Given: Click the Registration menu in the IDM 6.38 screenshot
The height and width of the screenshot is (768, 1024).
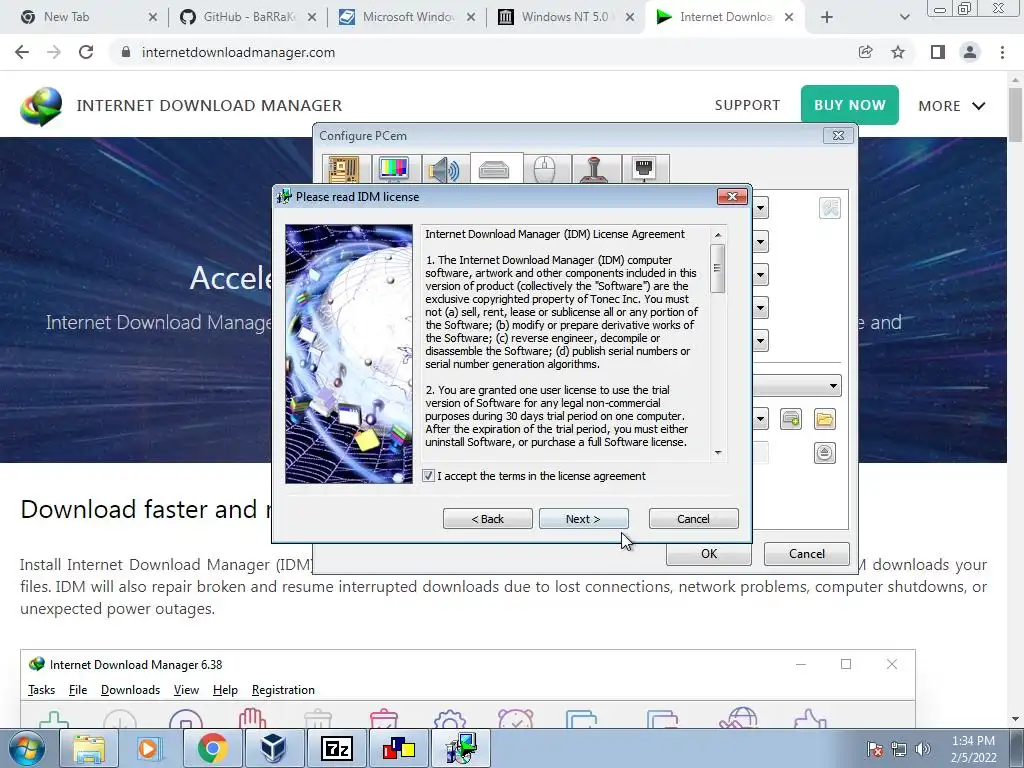Looking at the screenshot, I should 283,690.
